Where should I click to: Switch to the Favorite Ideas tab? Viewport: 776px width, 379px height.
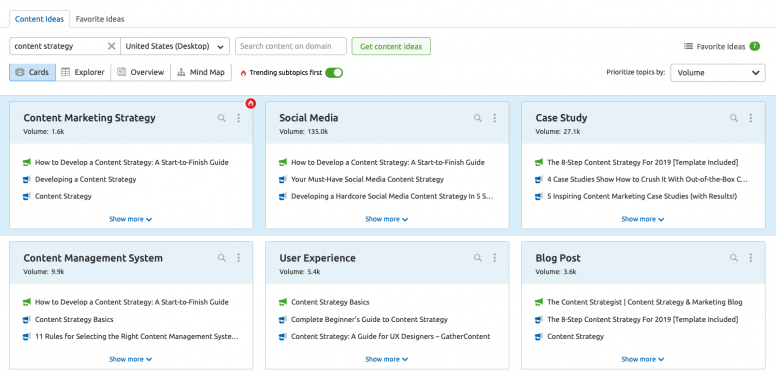(x=100, y=19)
